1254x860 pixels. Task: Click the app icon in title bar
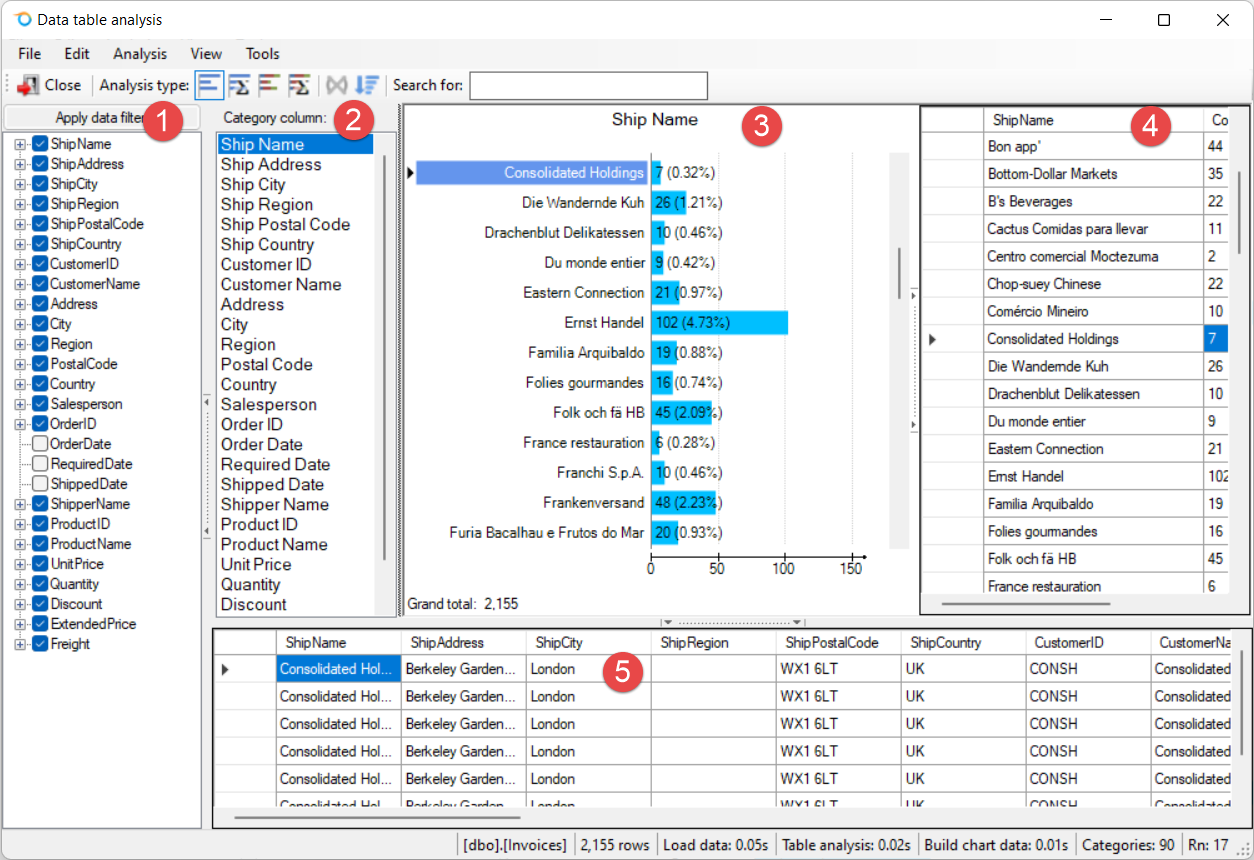pos(23,20)
